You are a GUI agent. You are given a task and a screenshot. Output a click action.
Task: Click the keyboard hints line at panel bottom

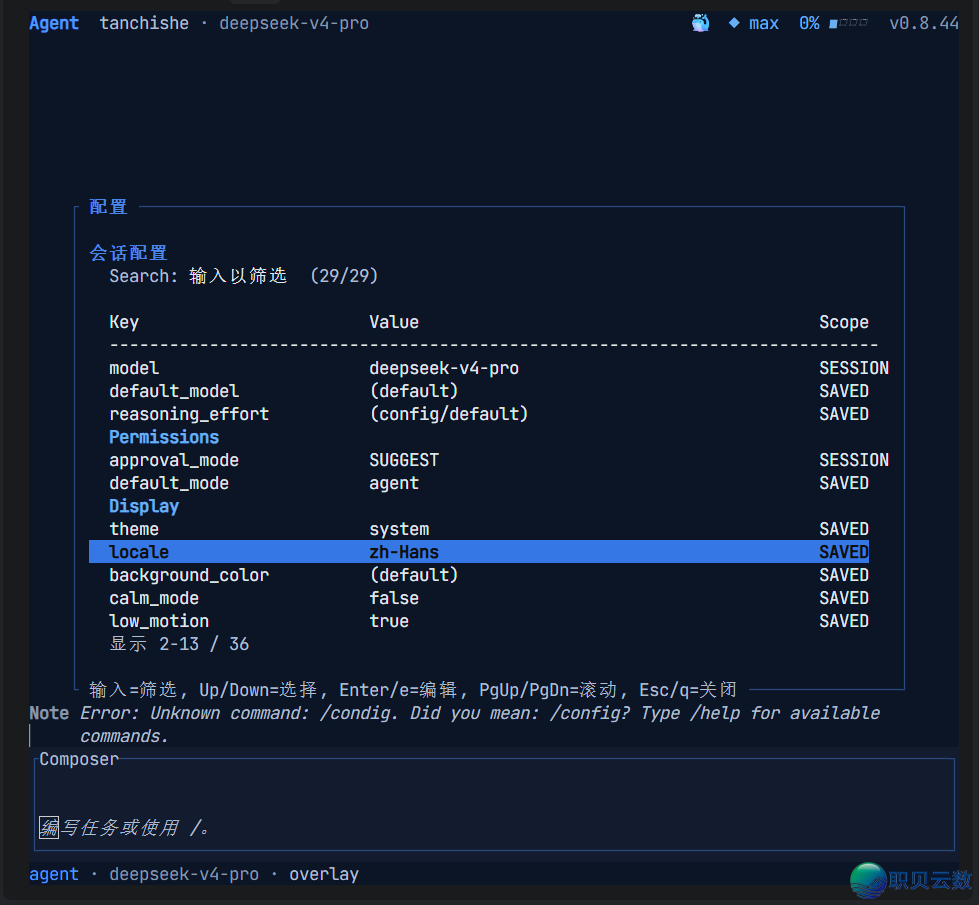[x=413, y=690]
